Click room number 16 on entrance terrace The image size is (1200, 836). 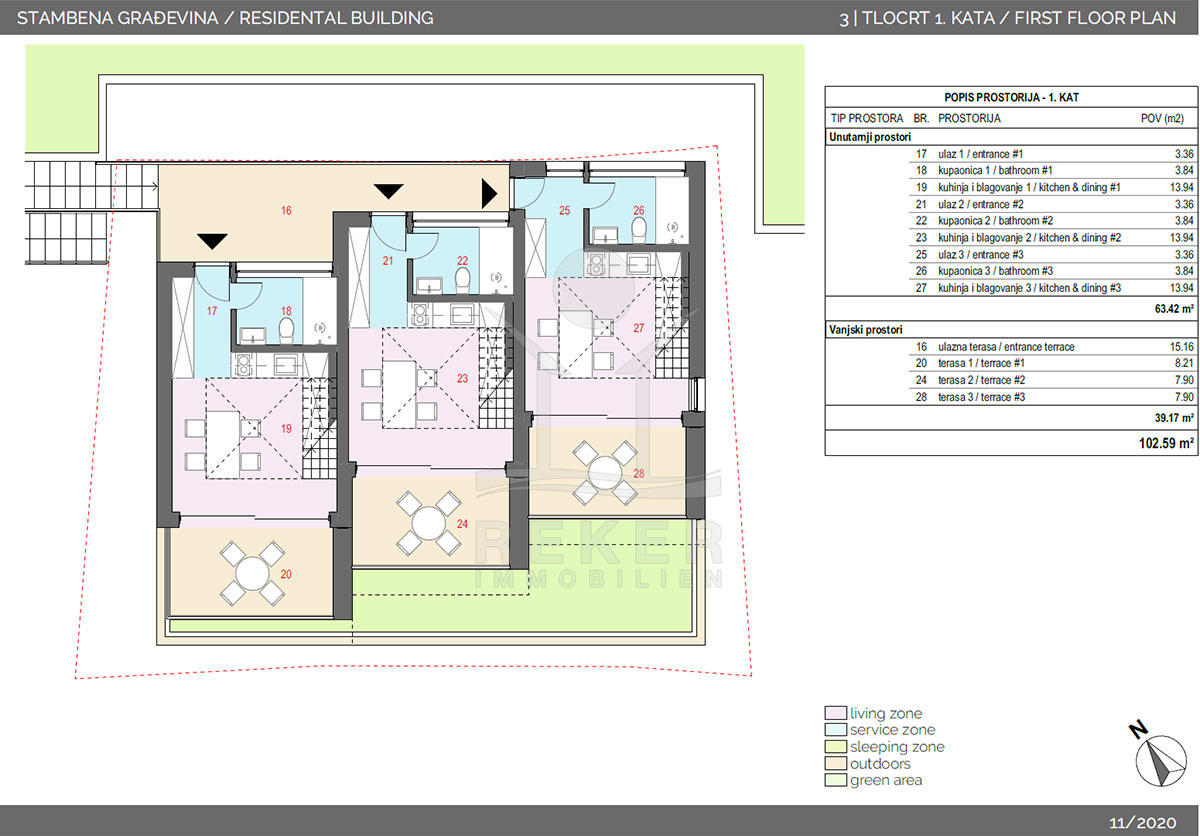[x=286, y=211]
